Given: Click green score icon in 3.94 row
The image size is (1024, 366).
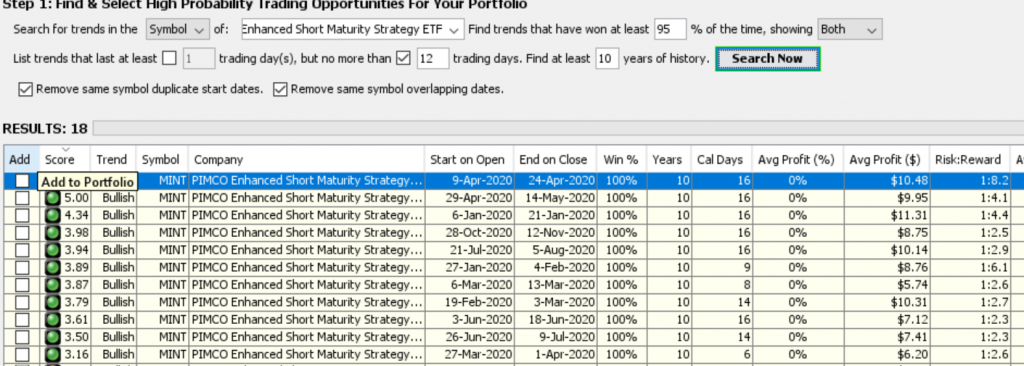Looking at the screenshot, I should [53, 250].
